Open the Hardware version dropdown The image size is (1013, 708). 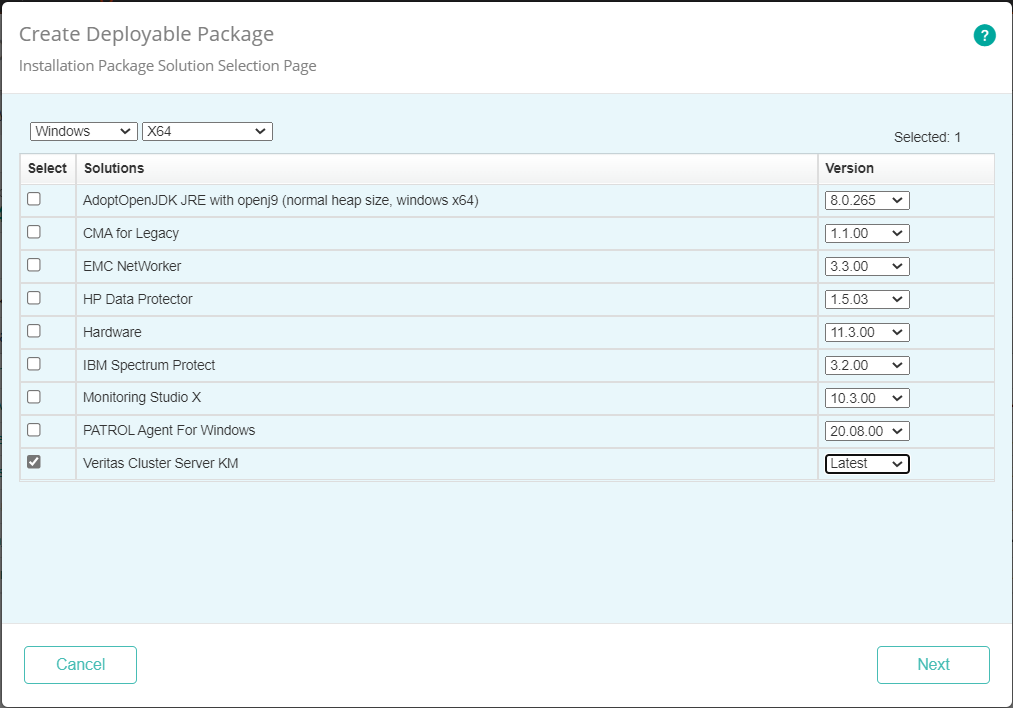tap(867, 331)
